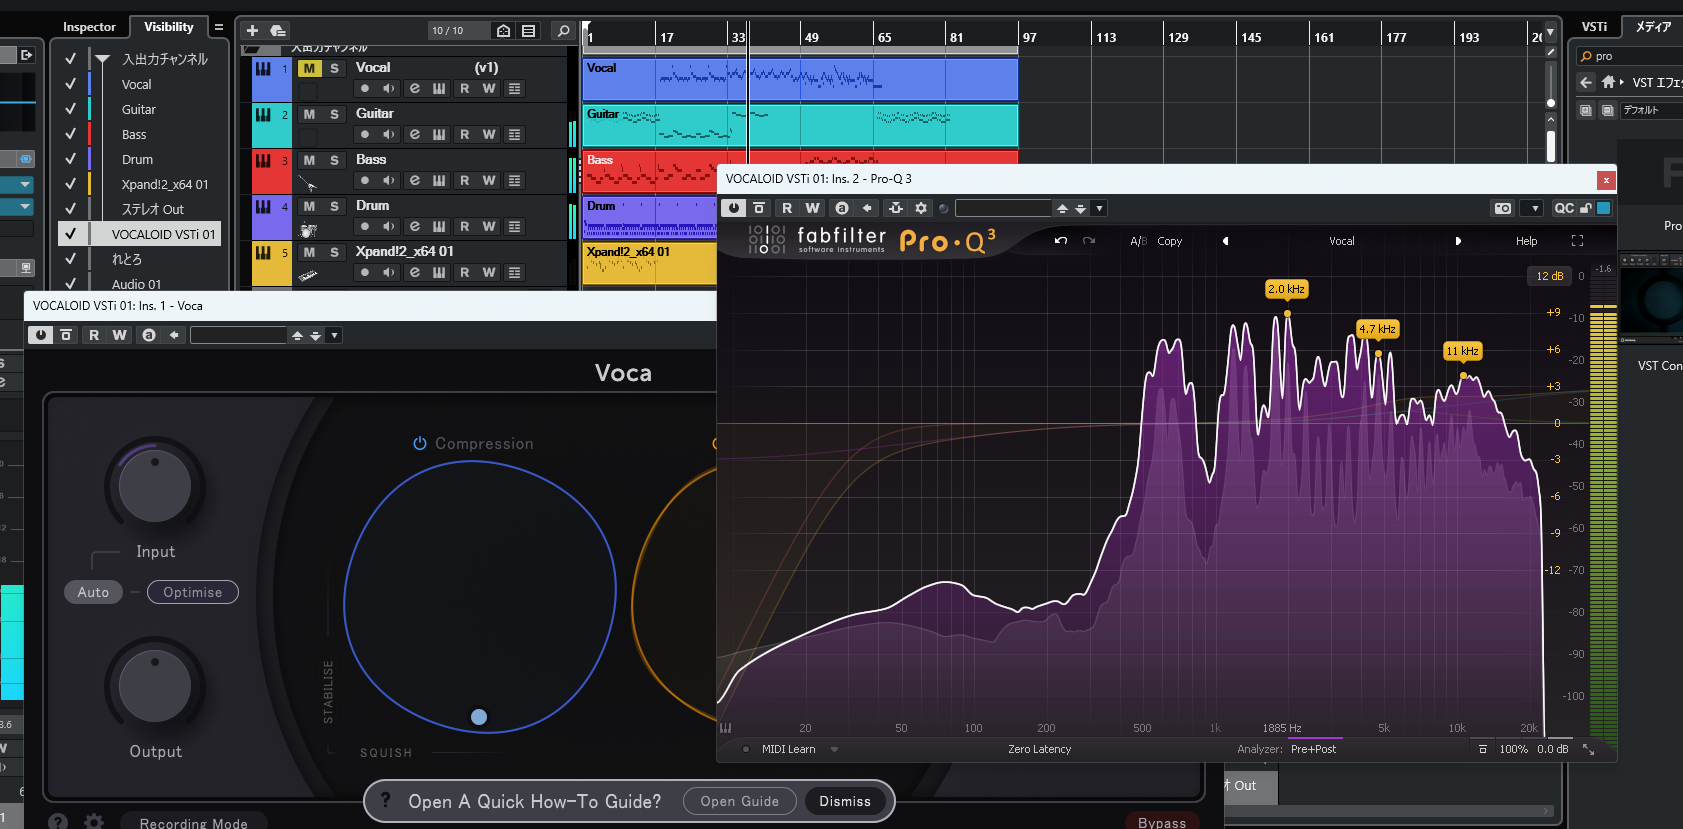Open MIDI Learn dropdown arrow
Screen dimensions: 1683x829
pyautogui.click(x=834, y=749)
